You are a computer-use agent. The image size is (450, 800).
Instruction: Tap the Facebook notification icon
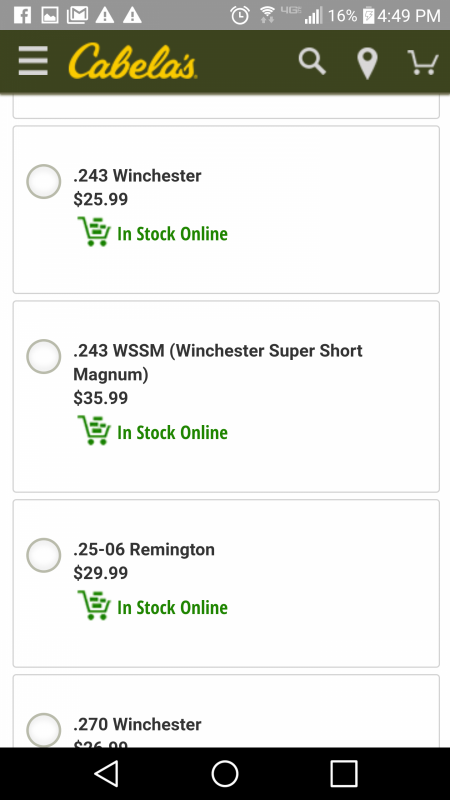click(x=22, y=15)
